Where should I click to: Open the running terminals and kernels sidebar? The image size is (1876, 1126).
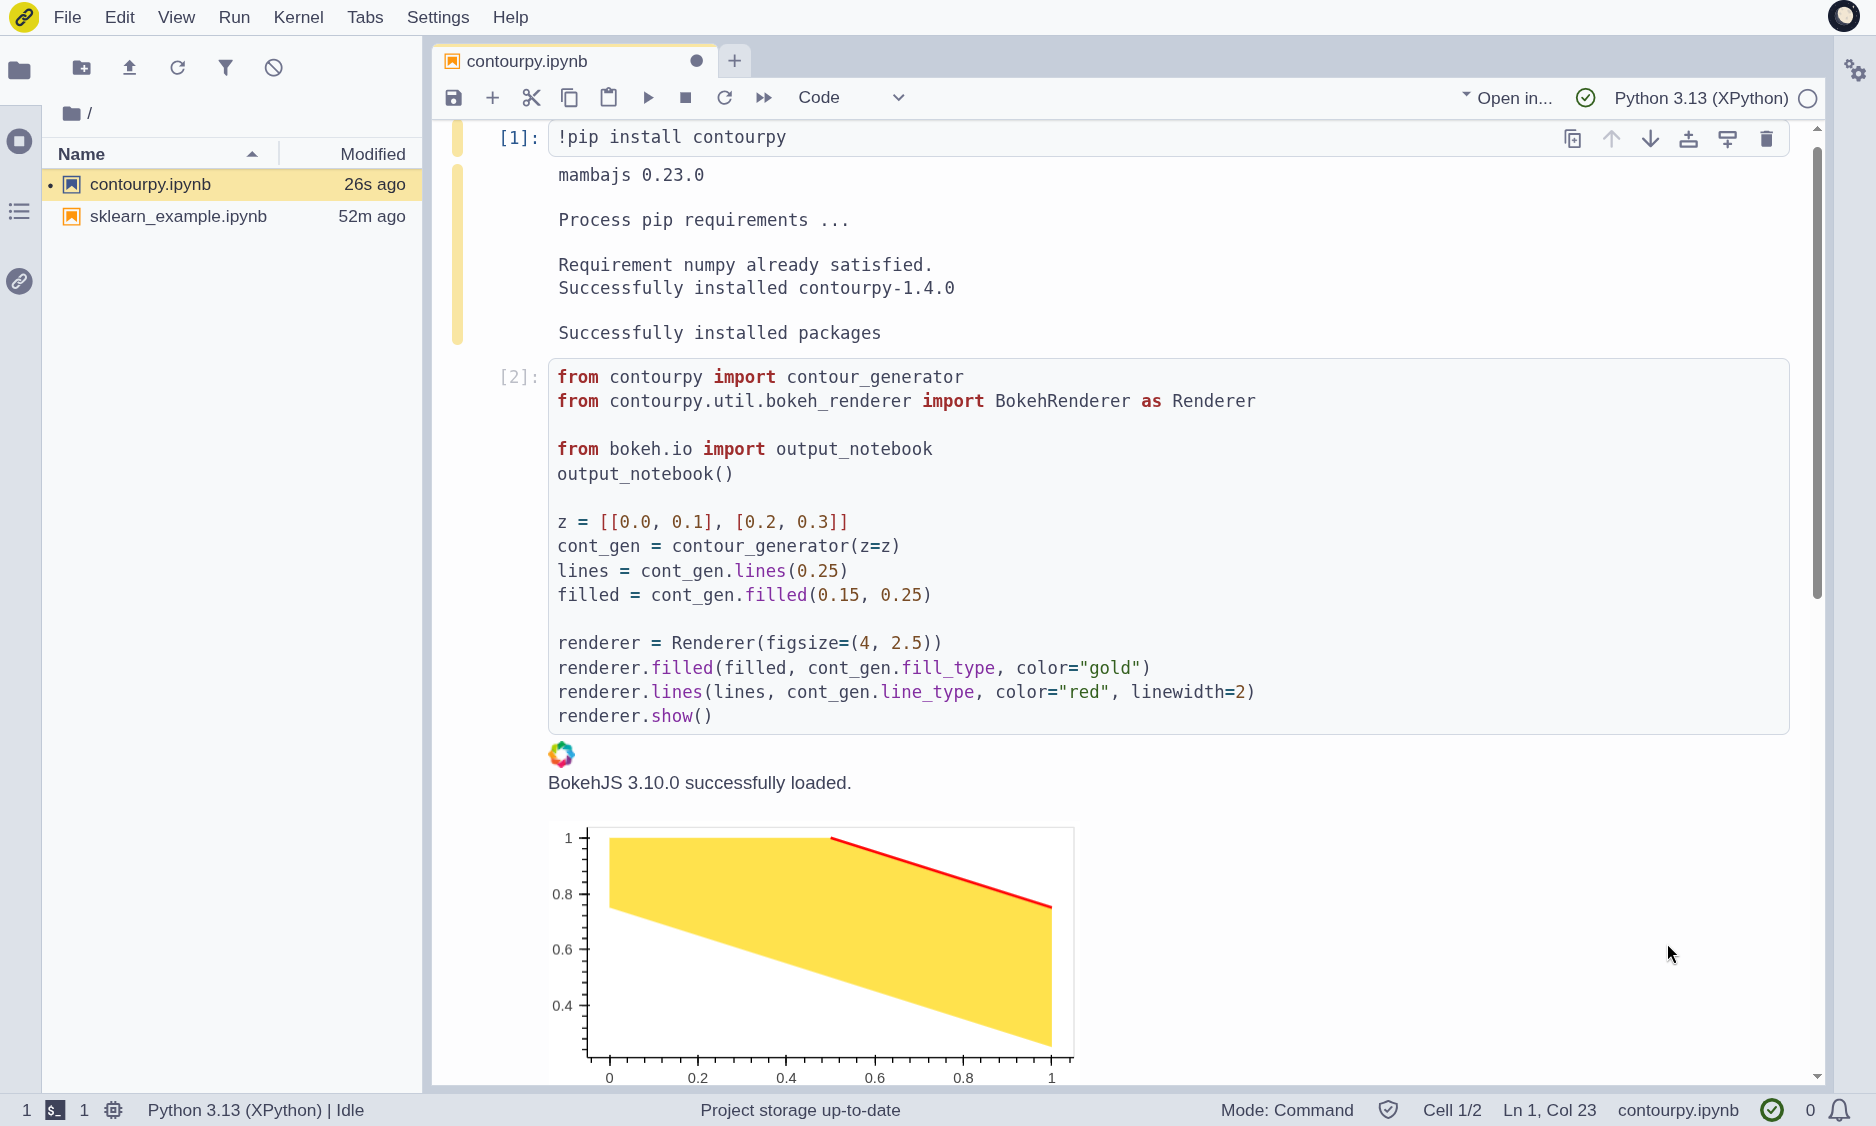tap(19, 141)
